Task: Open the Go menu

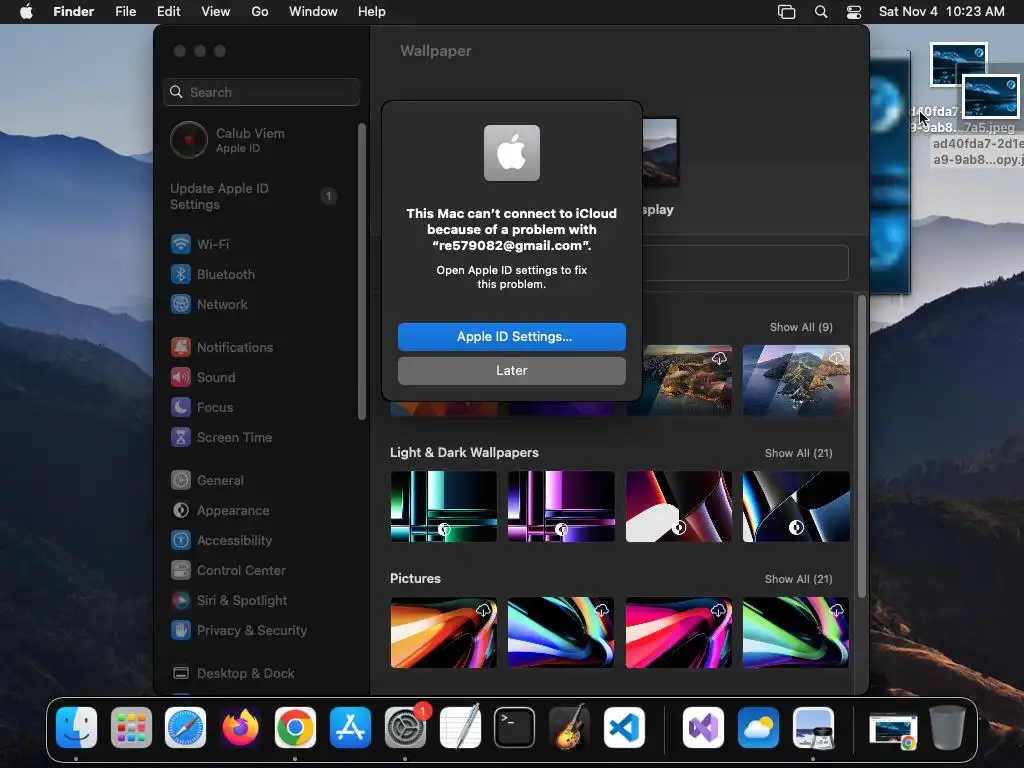Action: (x=260, y=12)
